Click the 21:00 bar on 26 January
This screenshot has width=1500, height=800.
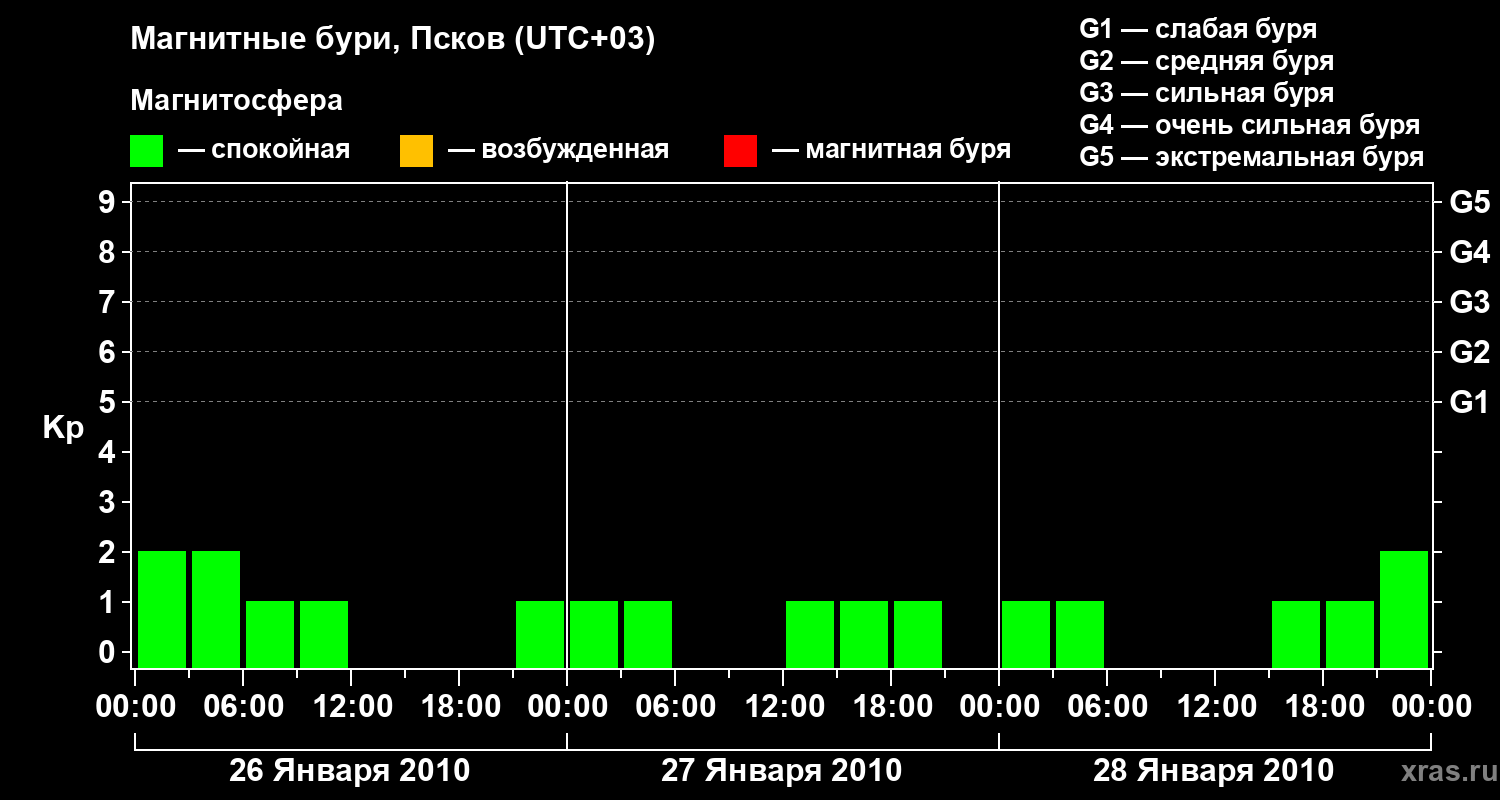pos(540,634)
